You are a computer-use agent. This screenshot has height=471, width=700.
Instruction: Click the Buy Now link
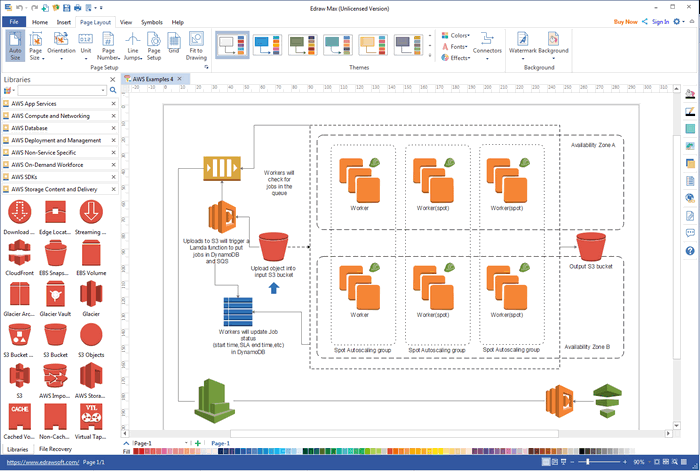(x=625, y=21)
